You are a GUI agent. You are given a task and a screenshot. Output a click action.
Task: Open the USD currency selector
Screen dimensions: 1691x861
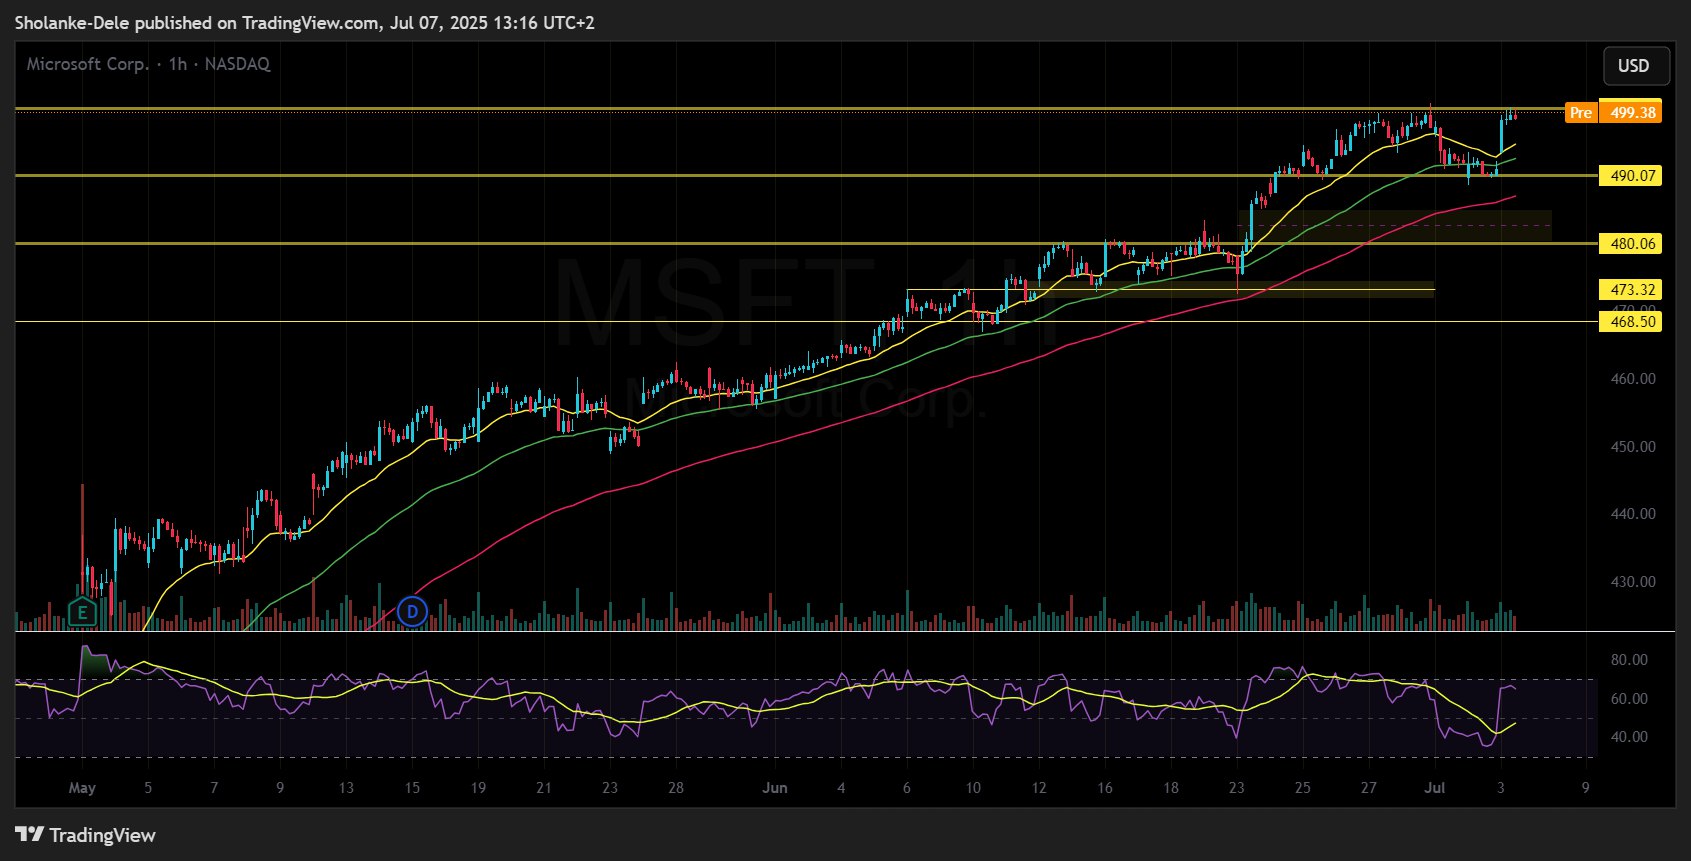1636,66
